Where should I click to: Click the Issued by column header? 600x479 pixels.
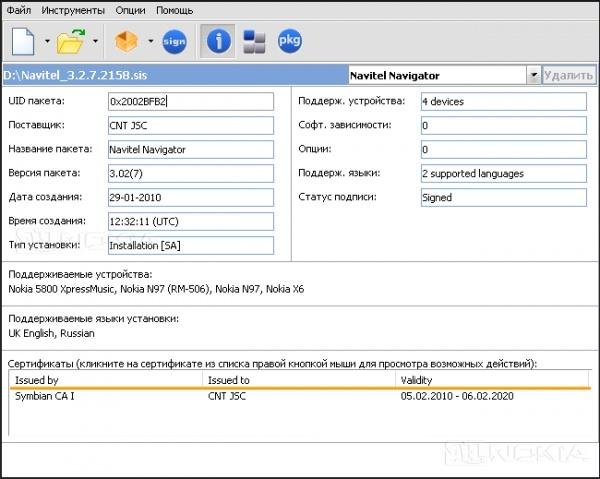(106, 380)
